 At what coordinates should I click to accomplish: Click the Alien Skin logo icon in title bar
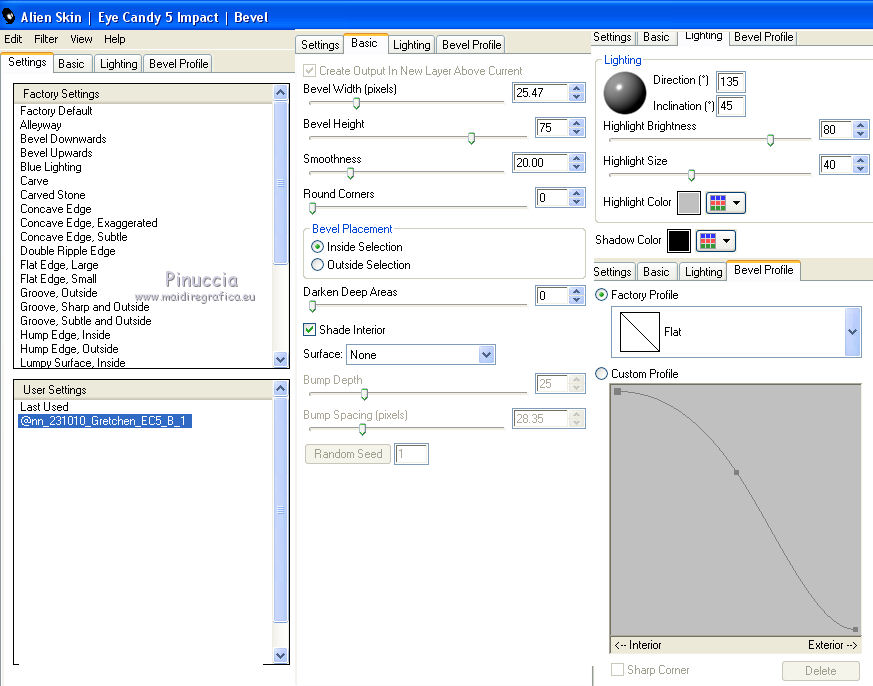click(8, 17)
